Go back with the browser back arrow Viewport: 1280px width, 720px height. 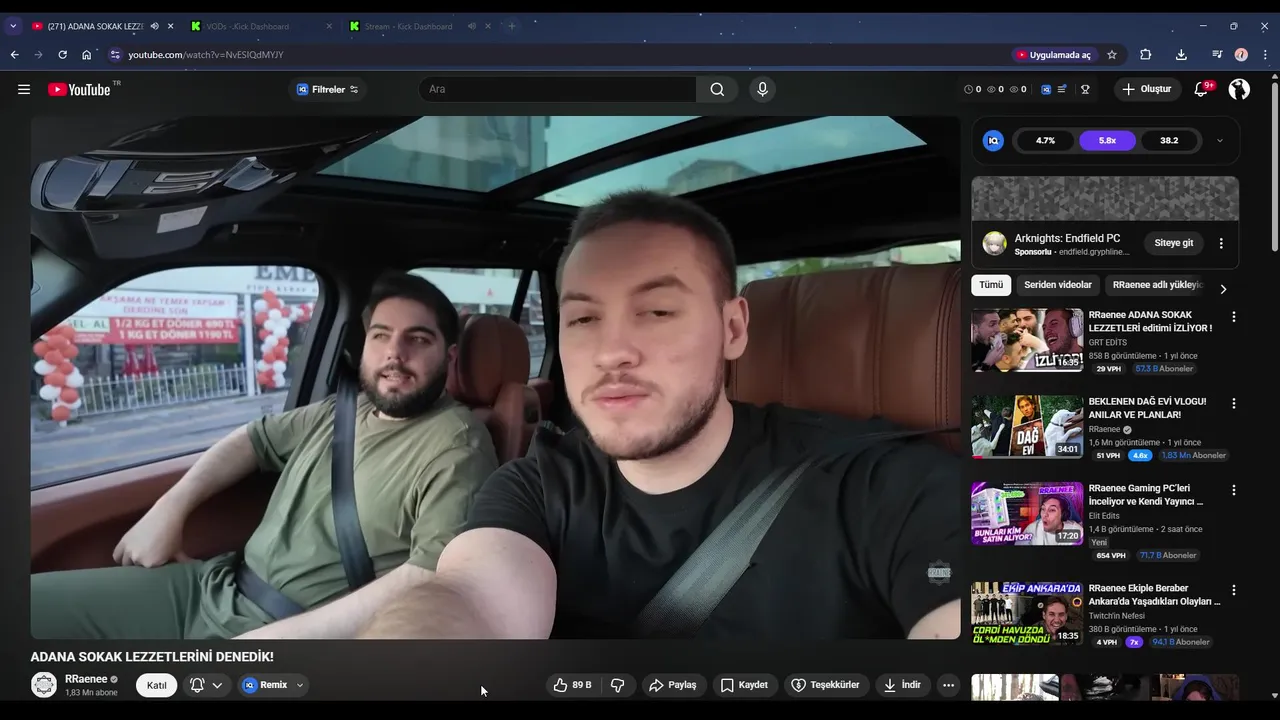point(14,54)
